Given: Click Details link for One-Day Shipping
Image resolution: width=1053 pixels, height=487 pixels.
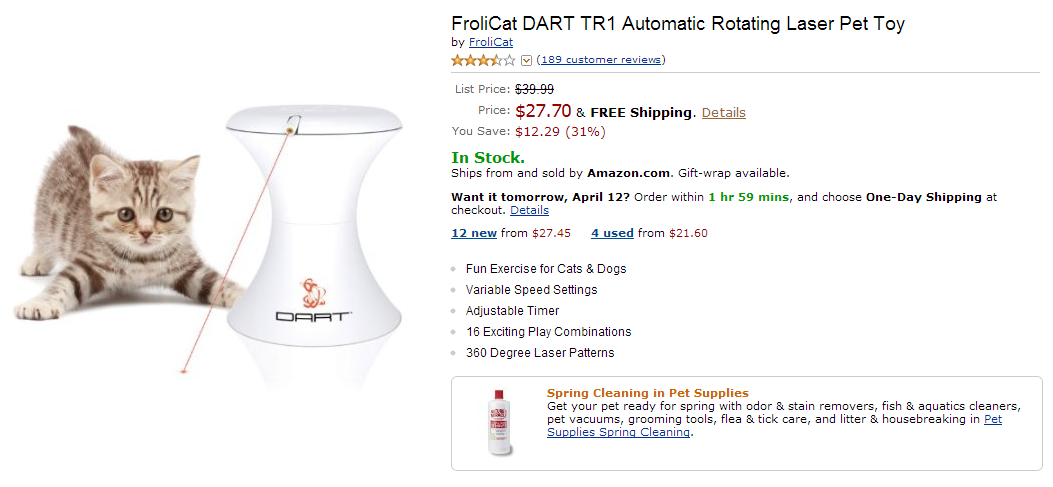Looking at the screenshot, I should click(529, 211).
